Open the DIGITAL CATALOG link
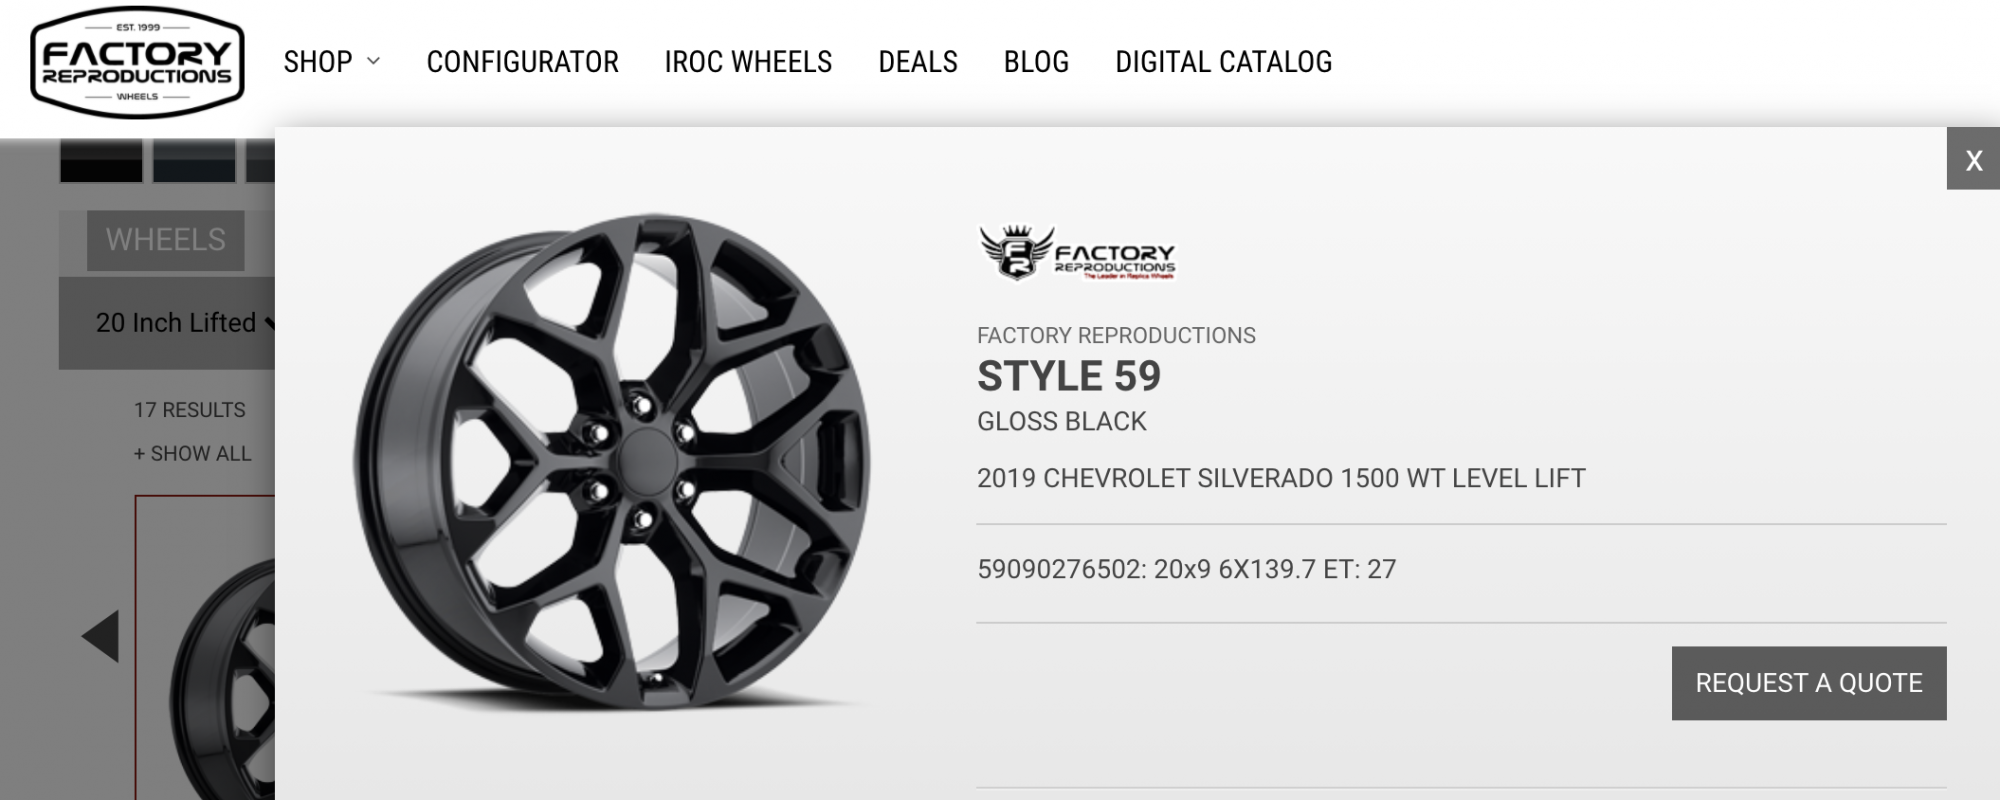The image size is (2000, 800). (x=1223, y=62)
